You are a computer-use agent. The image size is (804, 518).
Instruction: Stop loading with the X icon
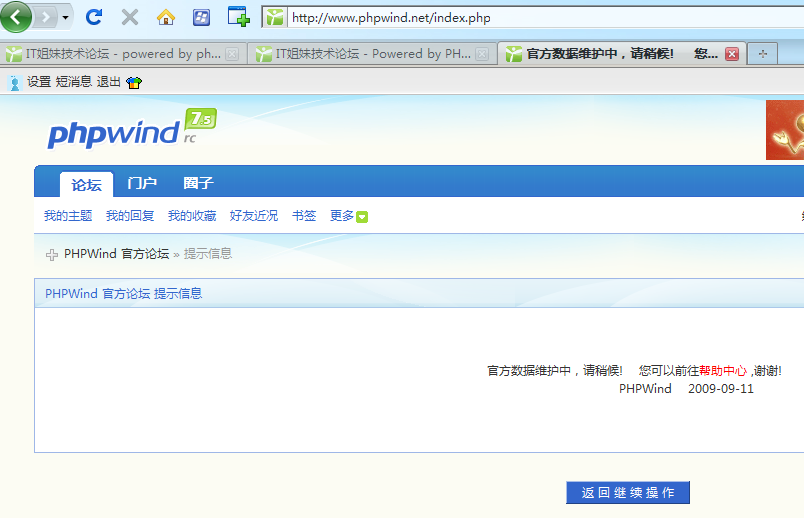[x=130, y=17]
